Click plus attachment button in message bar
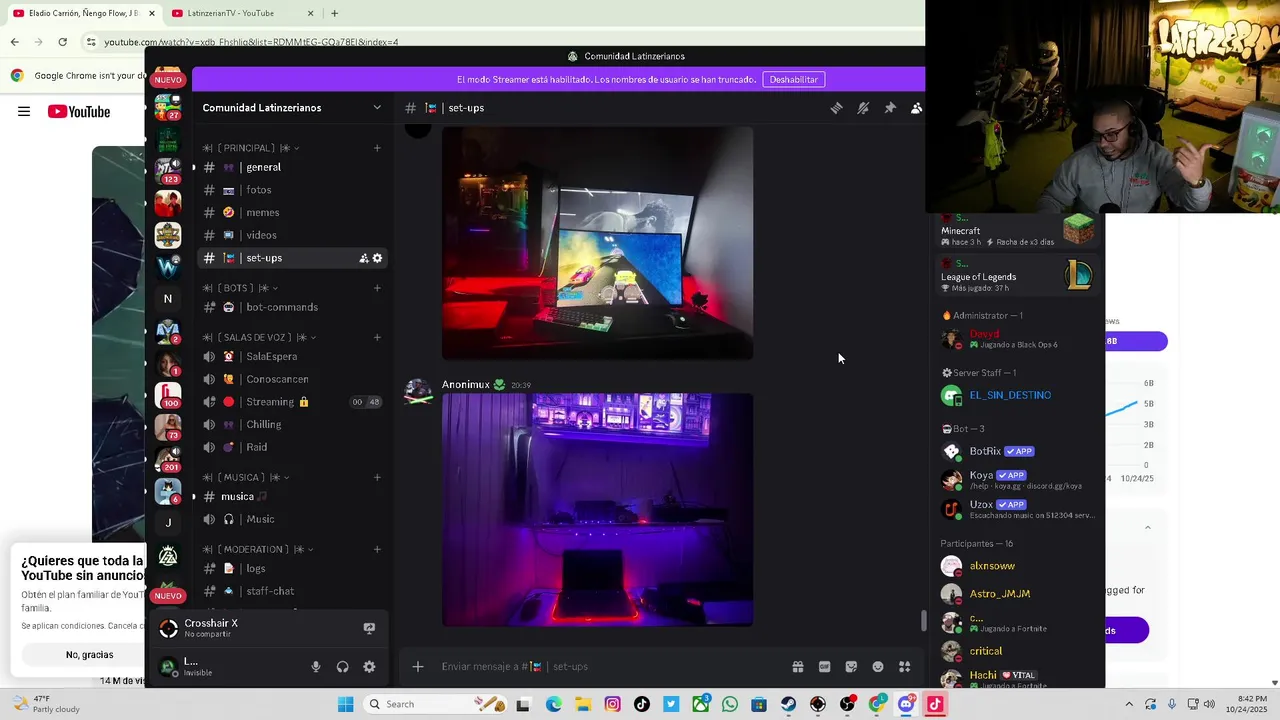Image resolution: width=1280 pixels, height=720 pixels. pos(418,667)
